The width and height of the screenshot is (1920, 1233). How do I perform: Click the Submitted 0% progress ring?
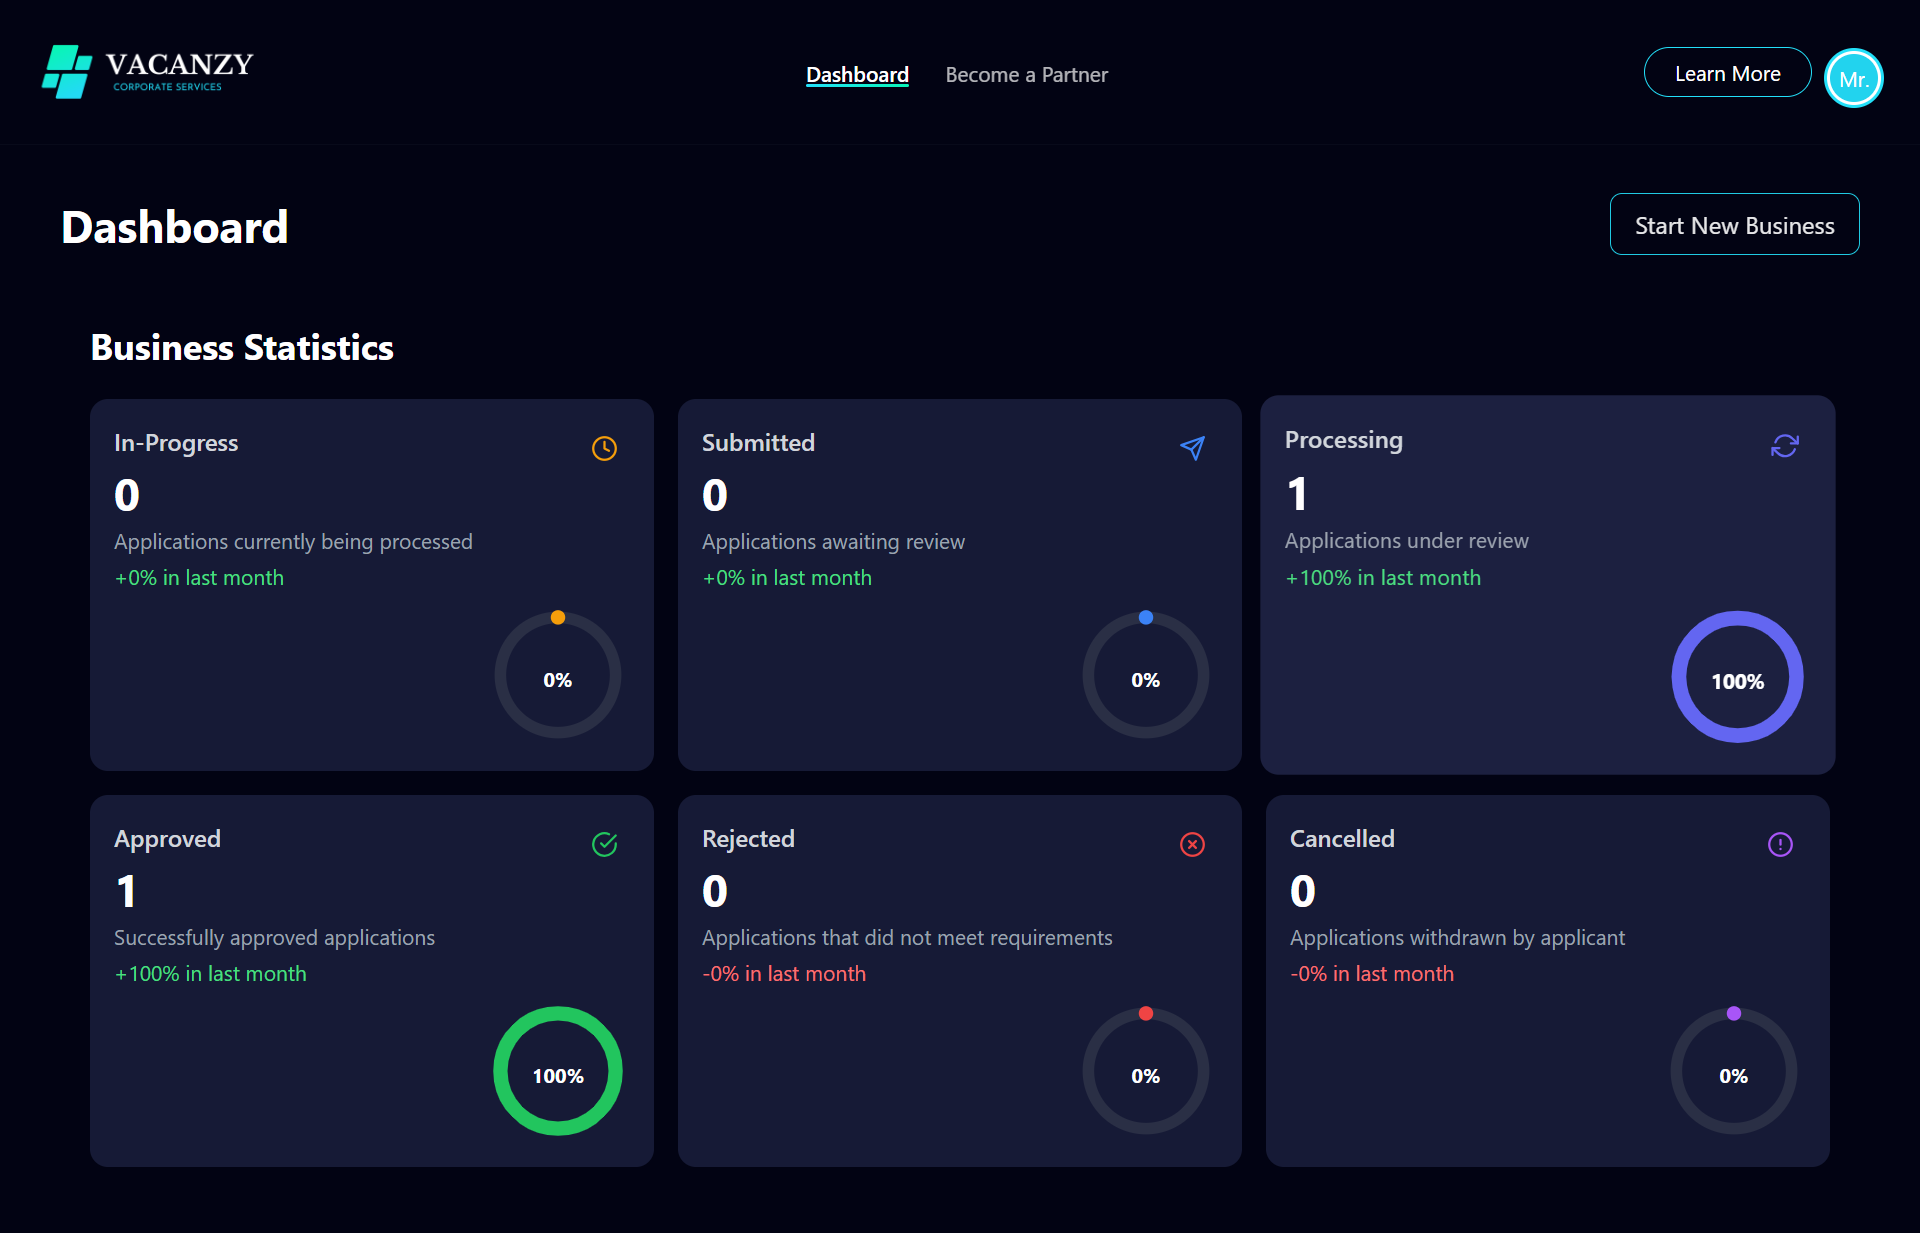coord(1145,675)
